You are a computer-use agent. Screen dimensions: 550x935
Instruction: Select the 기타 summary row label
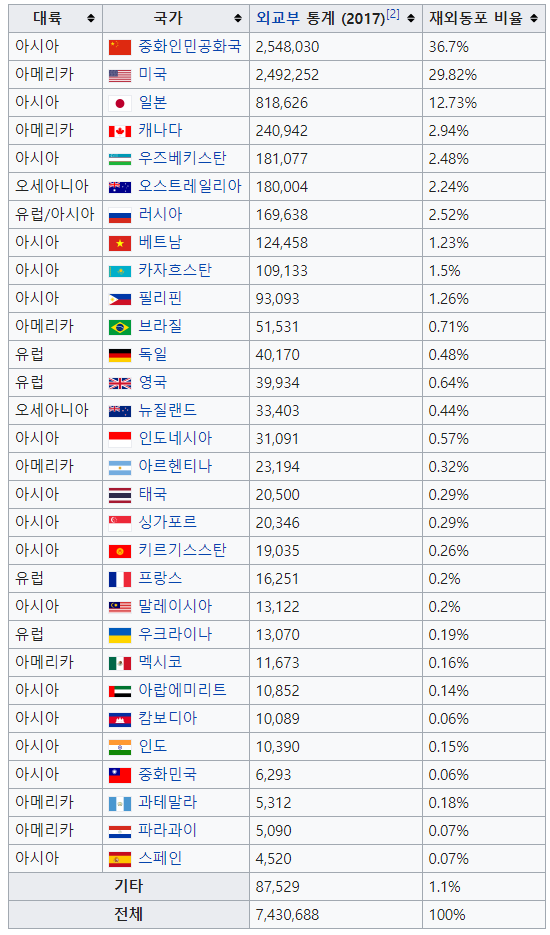(129, 887)
